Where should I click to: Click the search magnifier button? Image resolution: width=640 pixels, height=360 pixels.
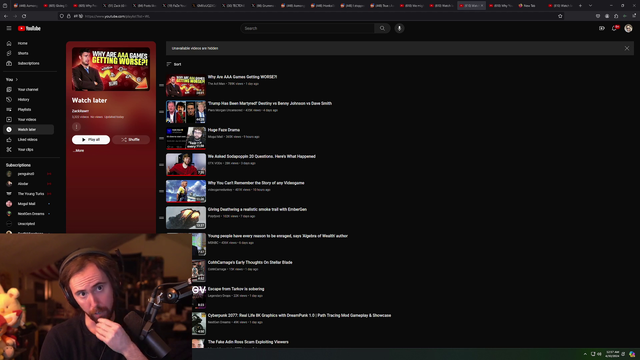point(382,28)
